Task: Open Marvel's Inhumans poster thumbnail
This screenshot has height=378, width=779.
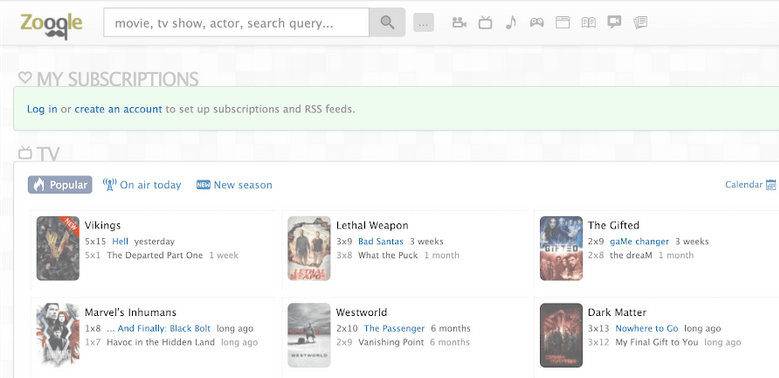Action: pyautogui.click(x=58, y=335)
